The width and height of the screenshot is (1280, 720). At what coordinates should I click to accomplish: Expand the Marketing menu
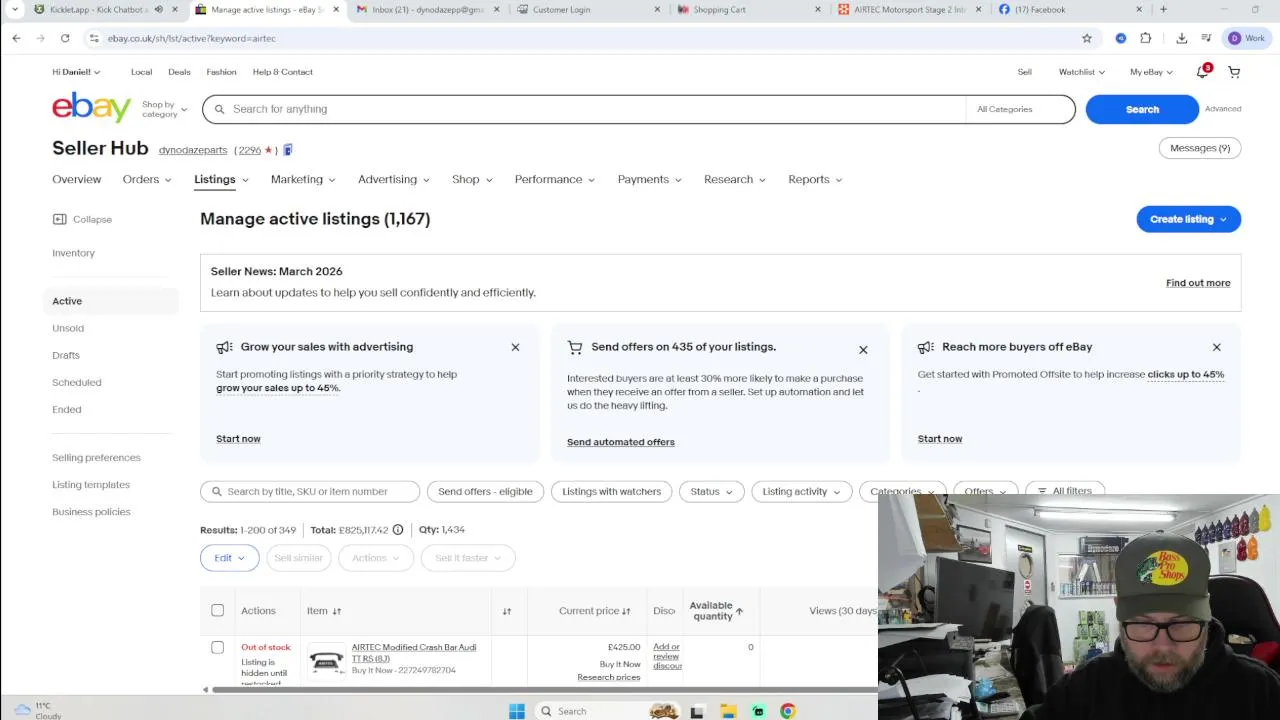pyautogui.click(x=303, y=179)
